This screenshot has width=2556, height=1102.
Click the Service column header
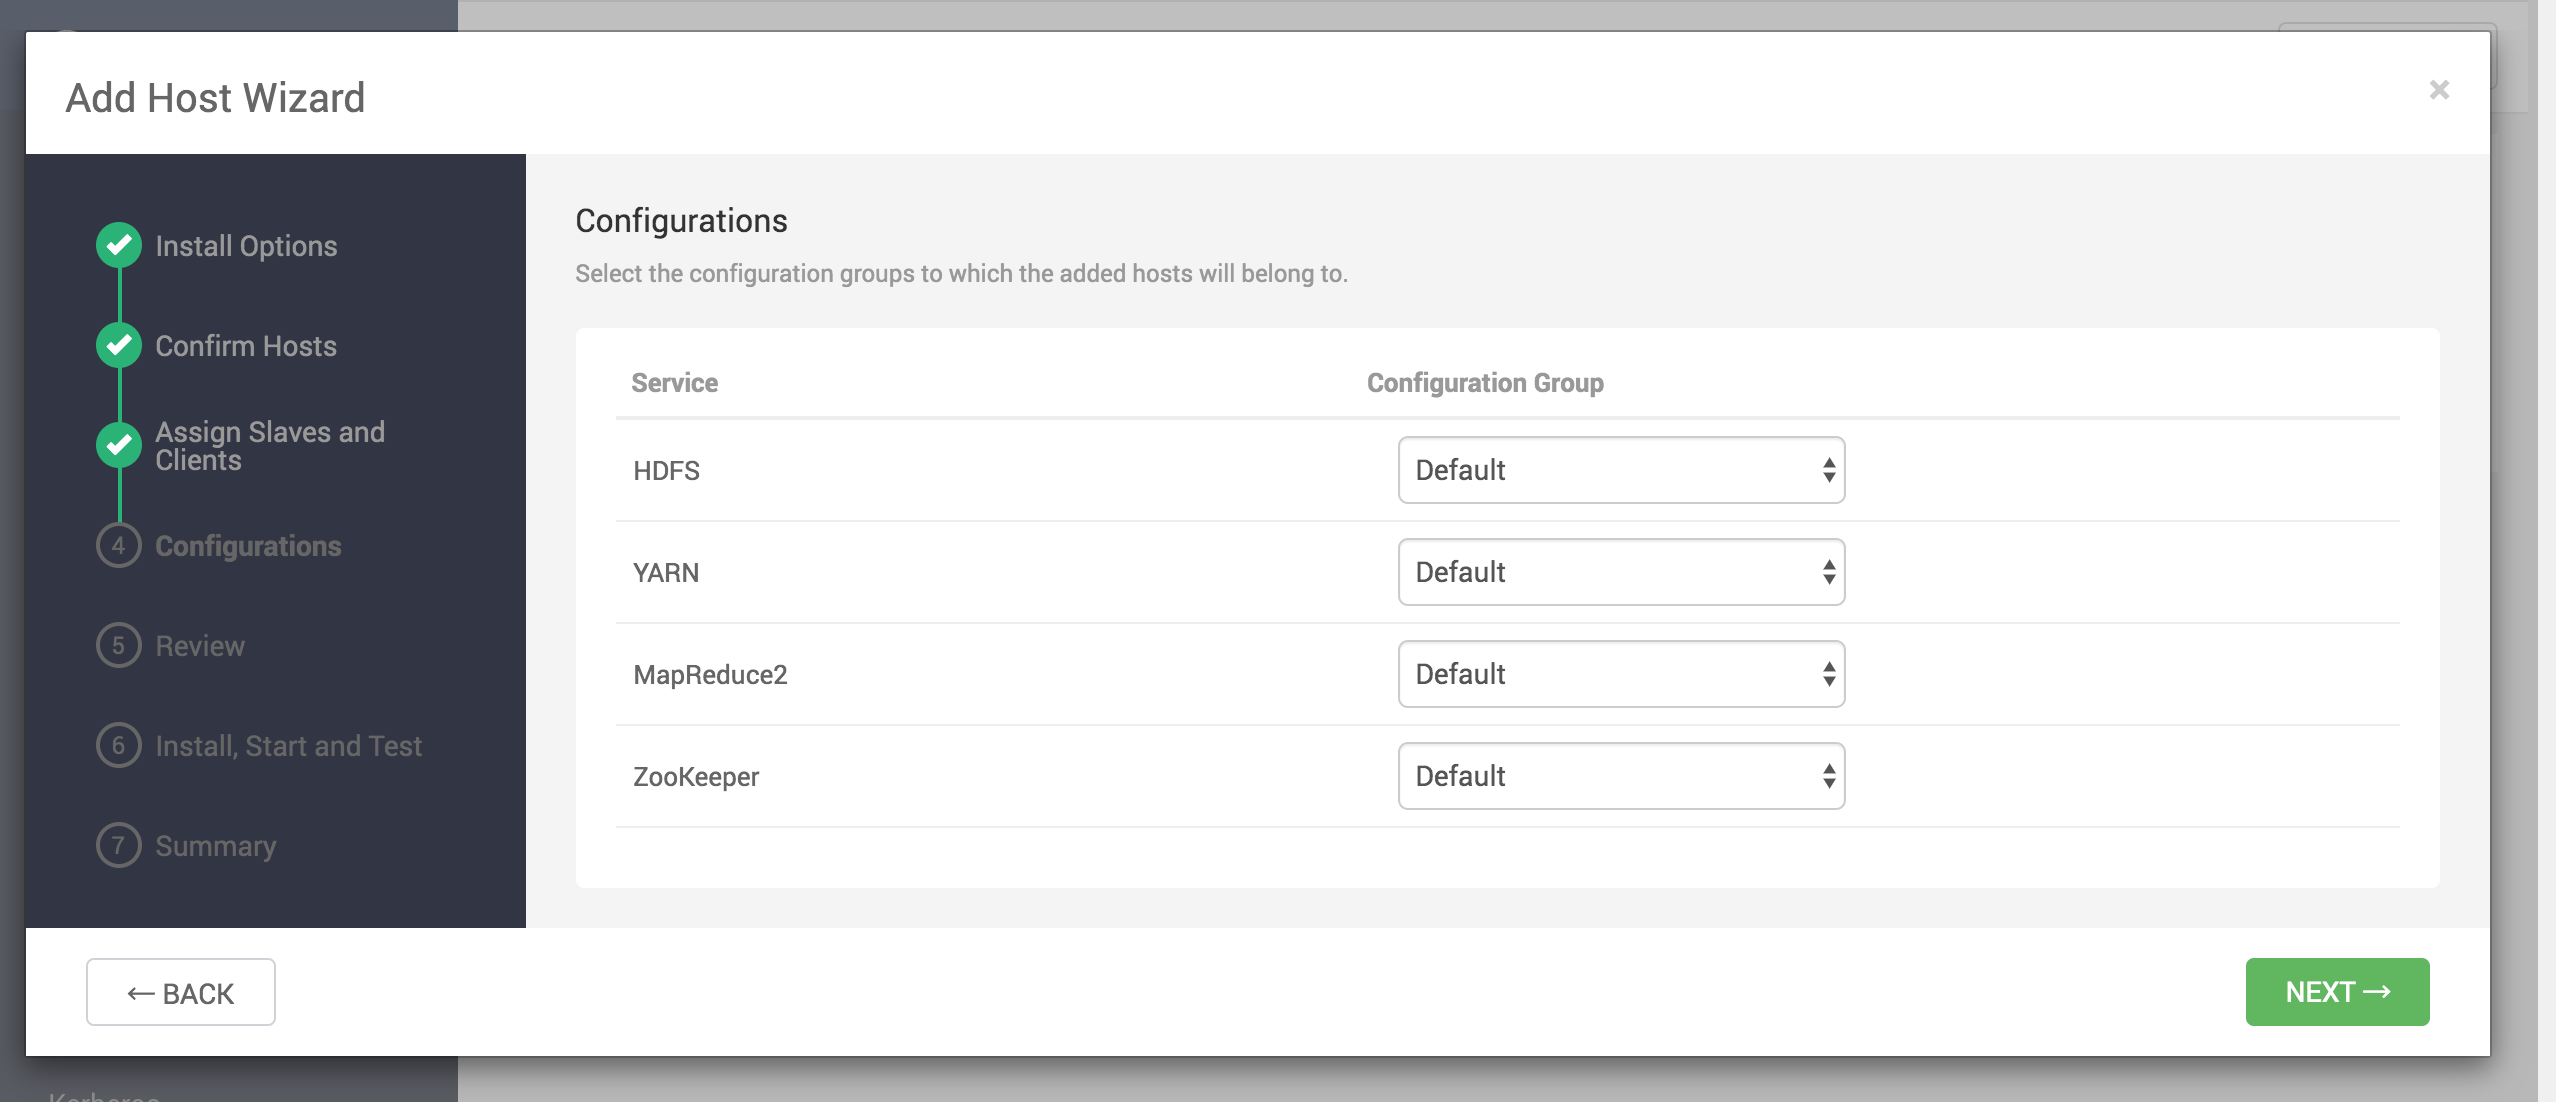(674, 383)
